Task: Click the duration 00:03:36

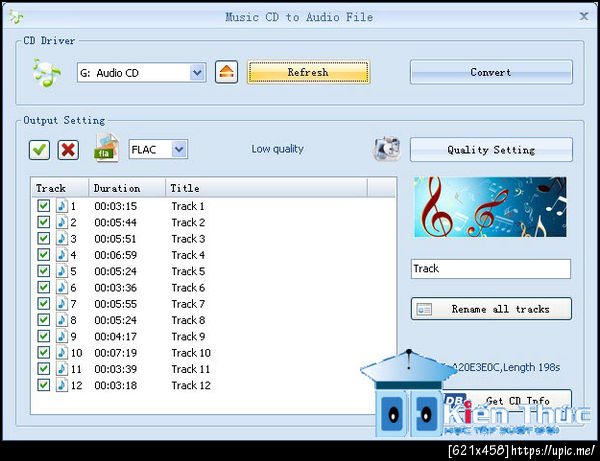Action: (116, 288)
